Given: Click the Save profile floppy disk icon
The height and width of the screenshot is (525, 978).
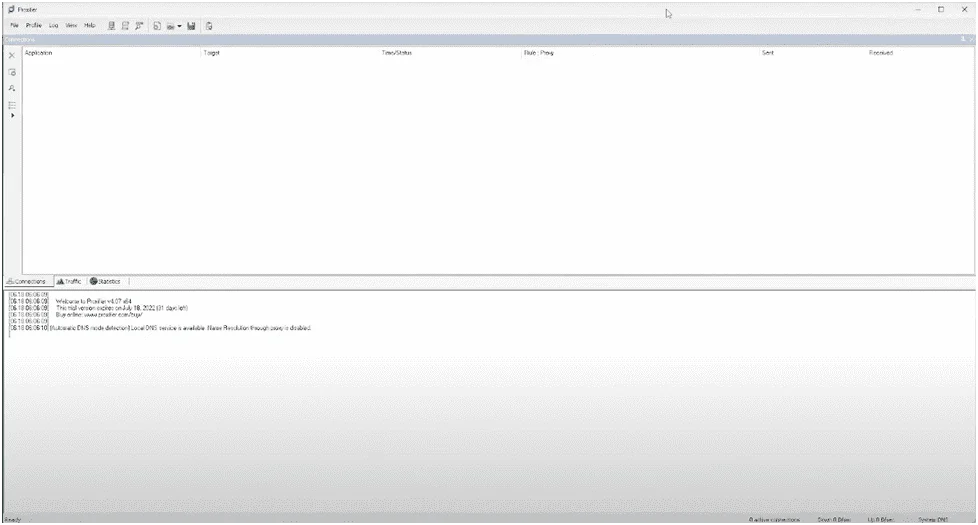Looking at the screenshot, I should click(x=191, y=26).
